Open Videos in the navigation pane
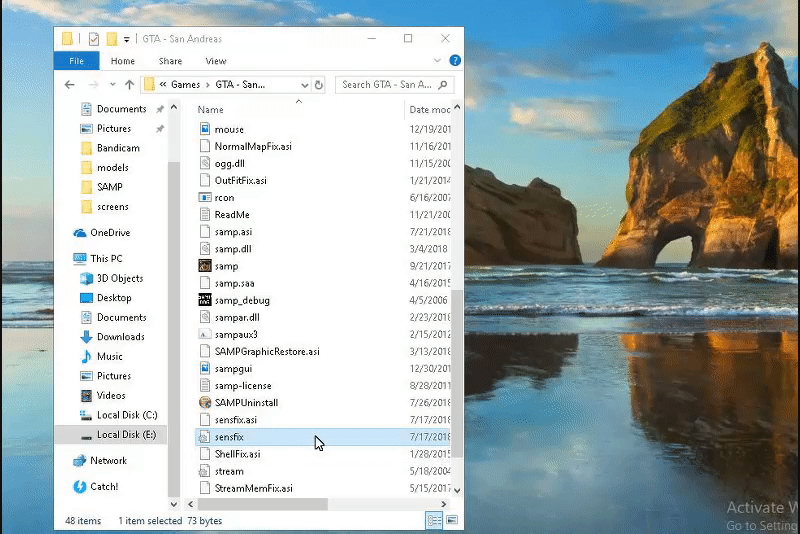800x534 pixels. [x=111, y=395]
